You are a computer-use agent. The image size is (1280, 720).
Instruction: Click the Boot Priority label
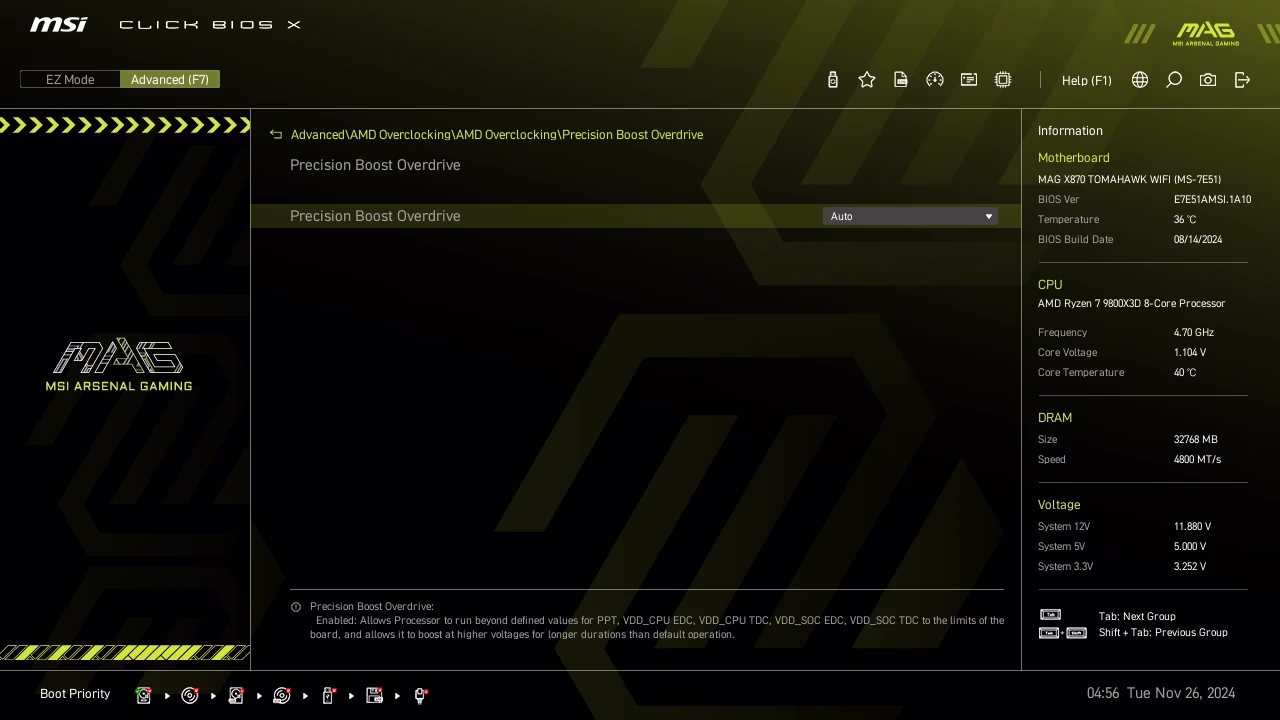pyautogui.click(x=75, y=694)
